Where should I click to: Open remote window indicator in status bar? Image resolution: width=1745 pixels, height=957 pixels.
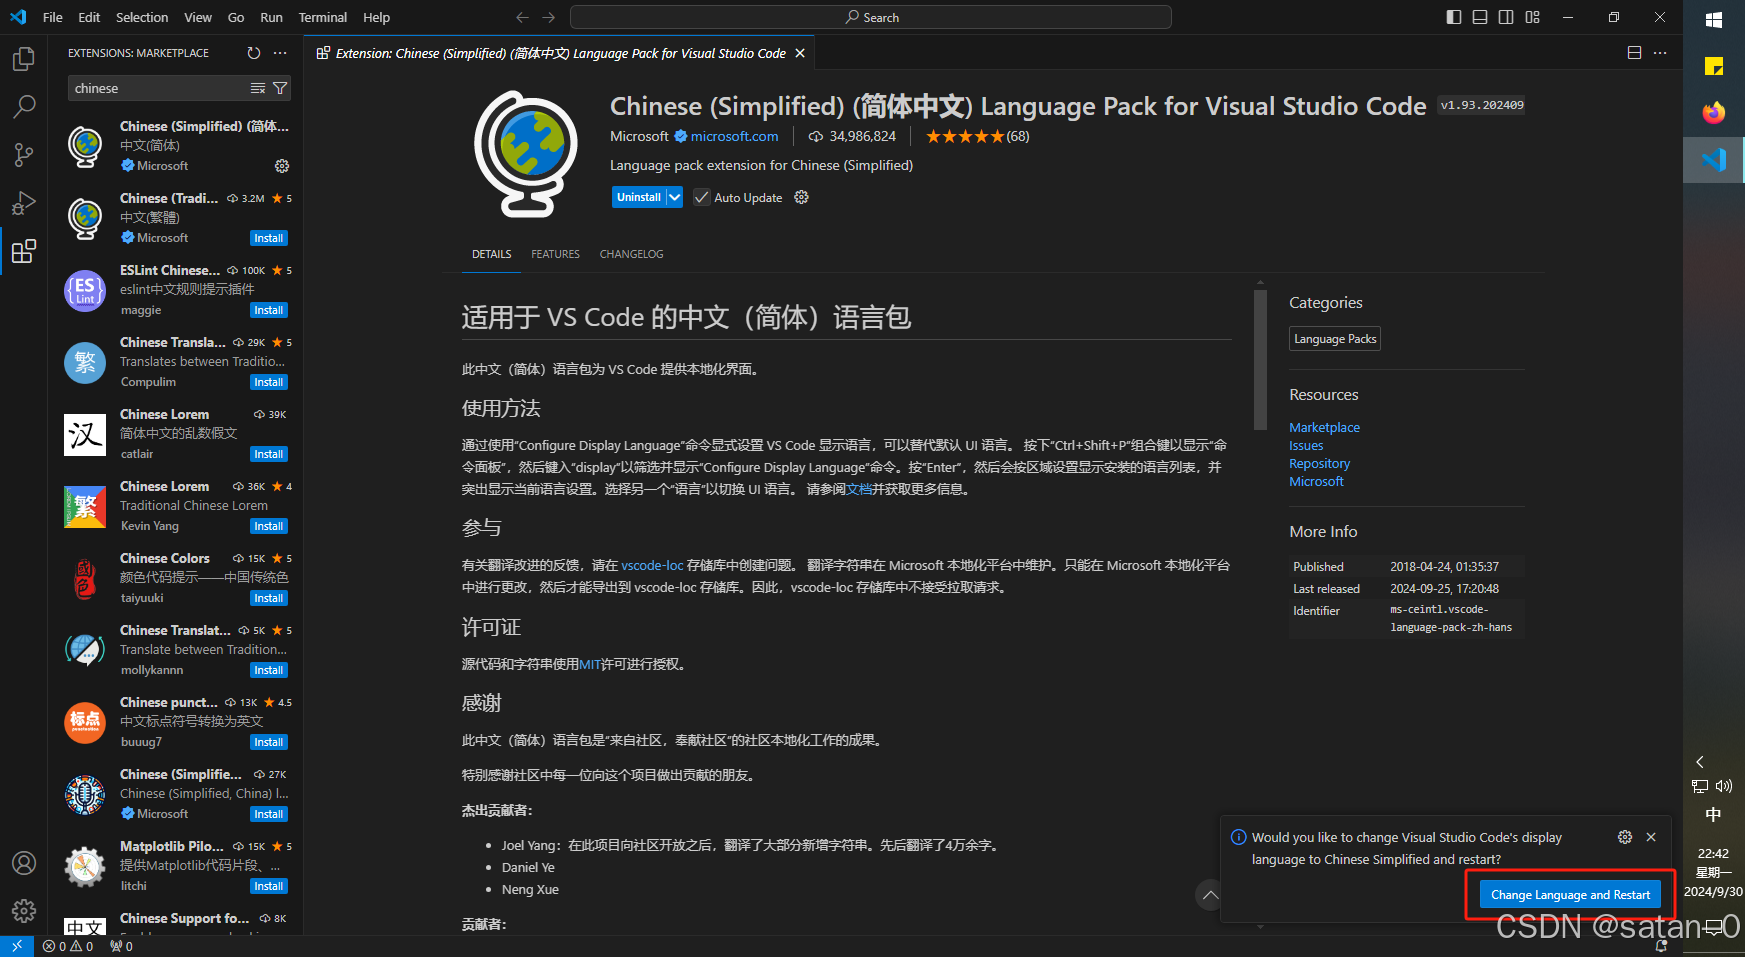[x=17, y=946]
